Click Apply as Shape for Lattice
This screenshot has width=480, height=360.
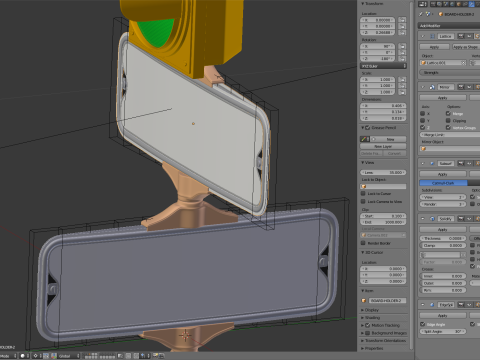466,47
